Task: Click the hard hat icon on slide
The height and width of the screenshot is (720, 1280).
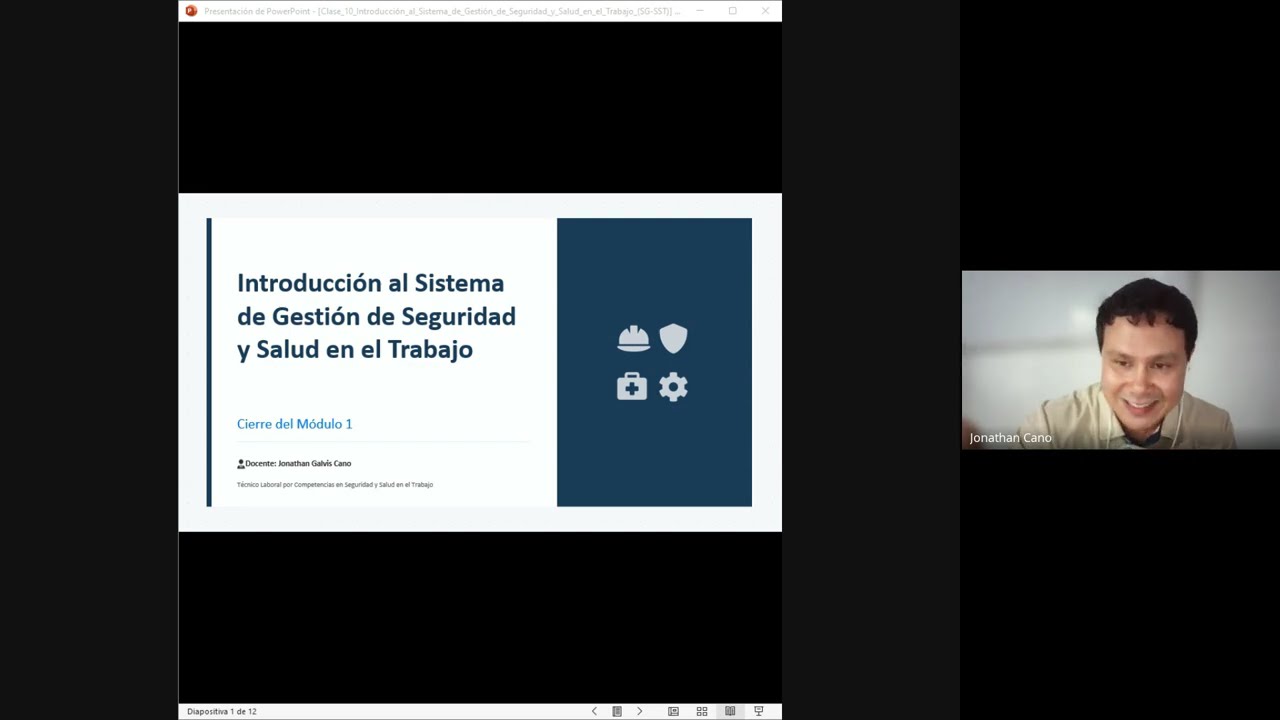Action: click(633, 339)
